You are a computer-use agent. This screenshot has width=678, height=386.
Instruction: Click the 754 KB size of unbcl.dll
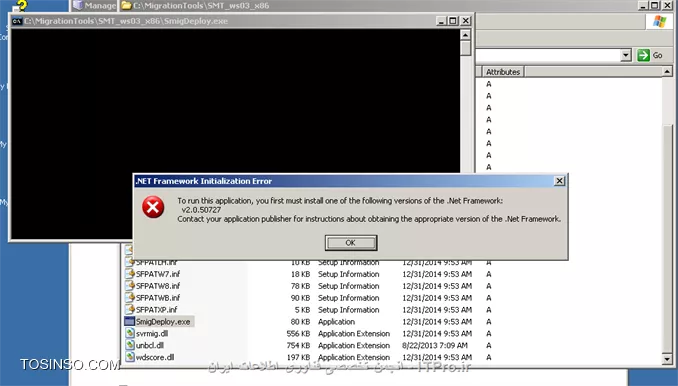click(298, 345)
